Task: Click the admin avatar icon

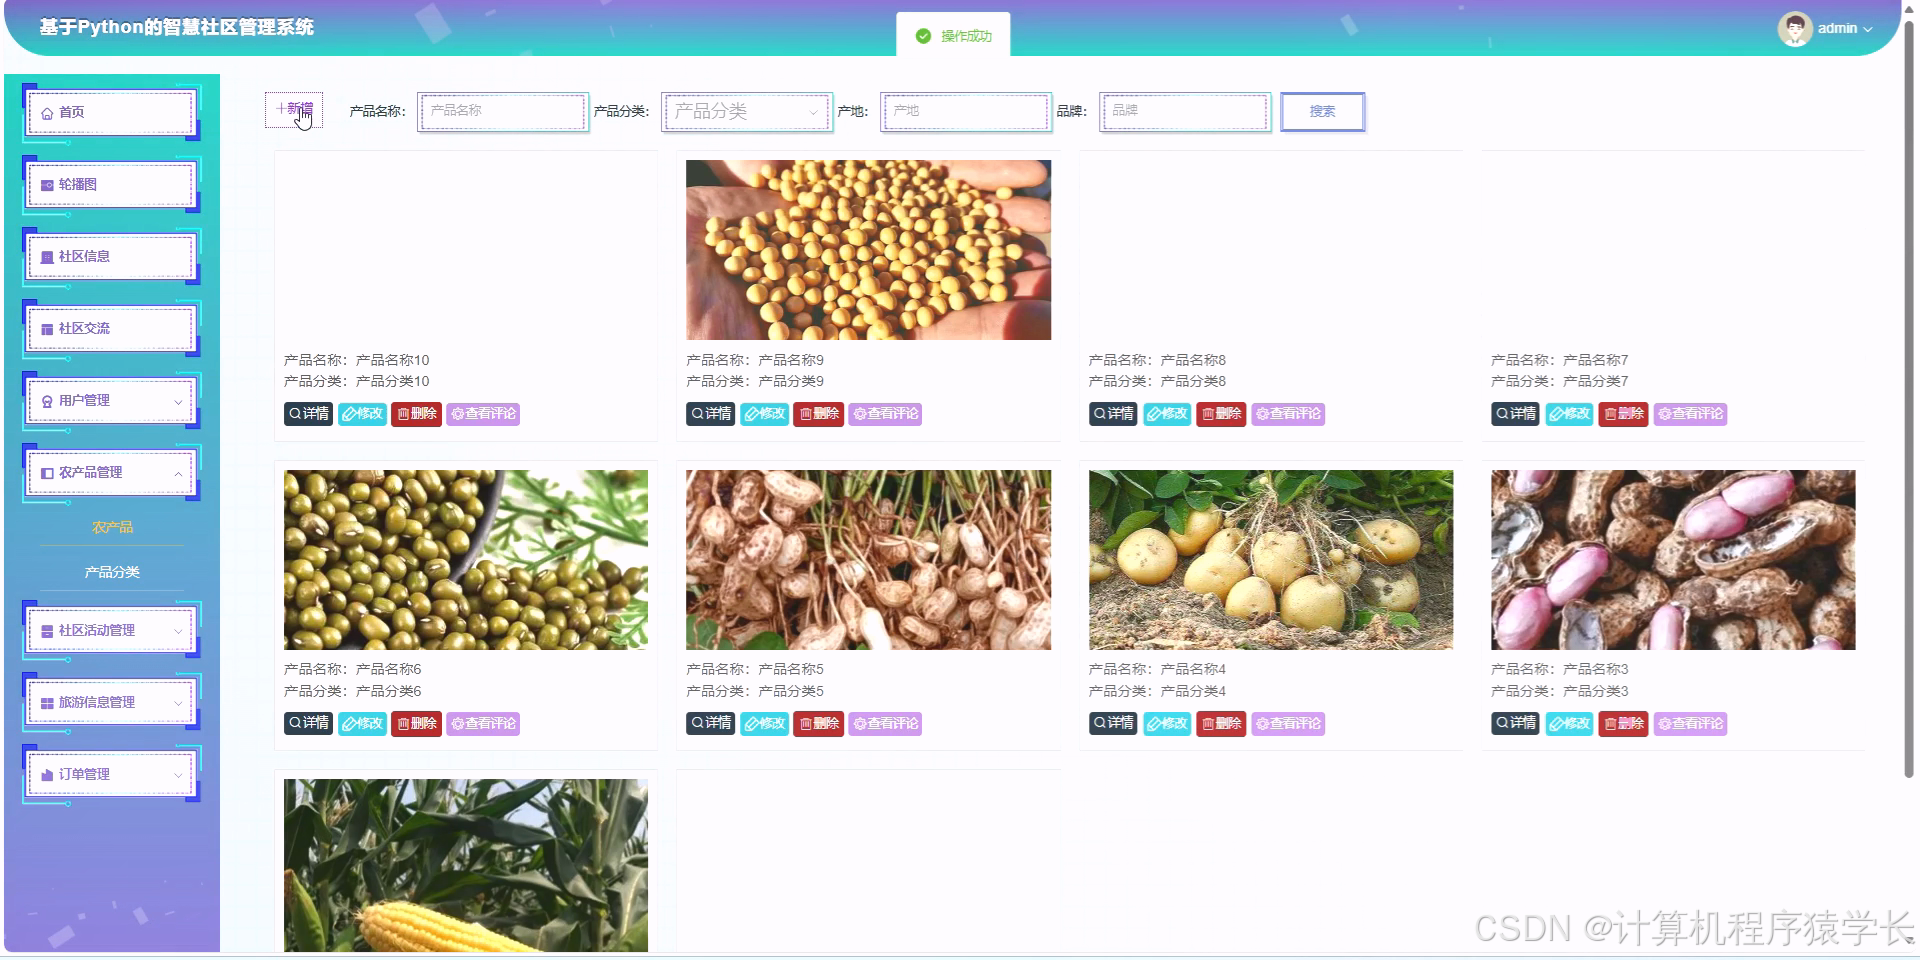Action: [x=1795, y=28]
